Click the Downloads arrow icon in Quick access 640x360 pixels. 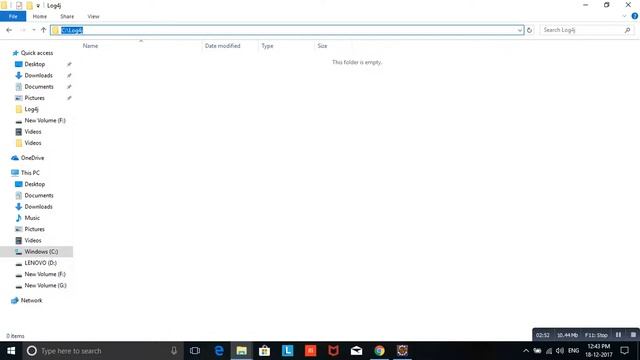(18, 75)
